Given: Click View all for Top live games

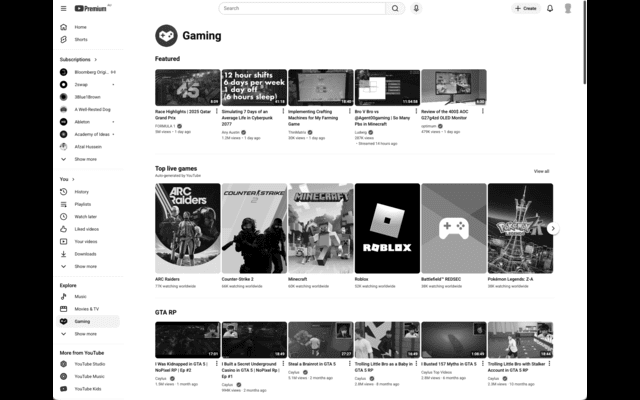Looking at the screenshot, I should point(541,171).
